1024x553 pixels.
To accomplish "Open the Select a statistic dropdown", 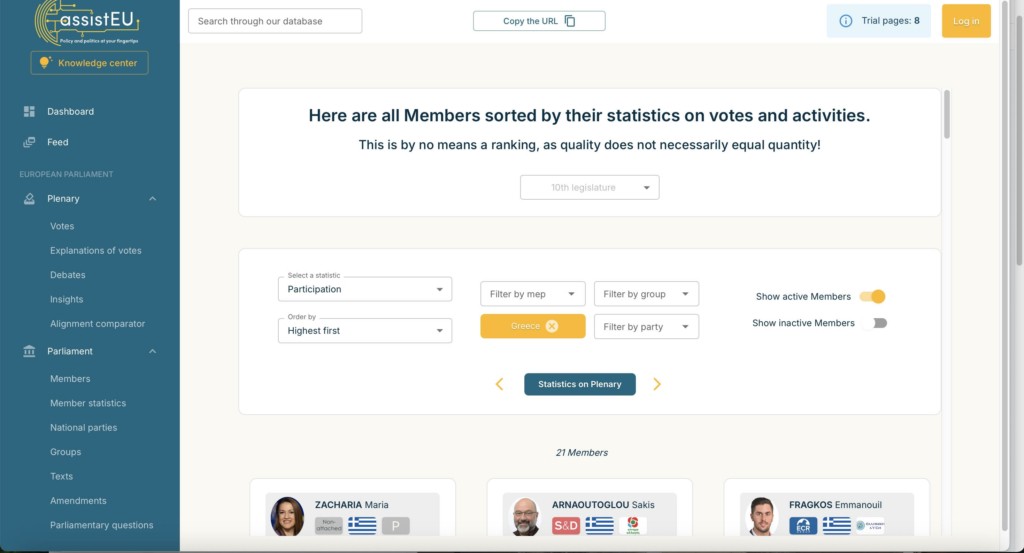I will point(365,289).
